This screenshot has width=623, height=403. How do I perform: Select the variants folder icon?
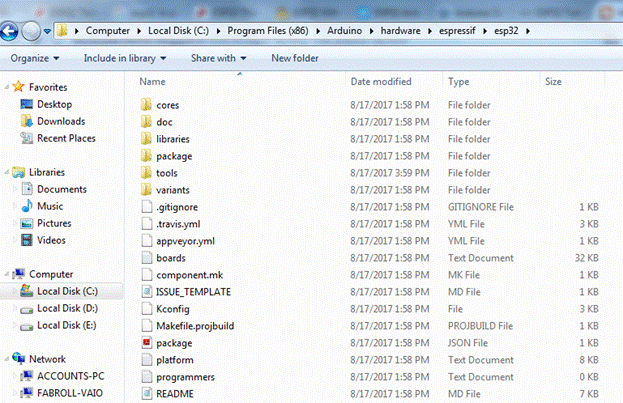click(146, 190)
